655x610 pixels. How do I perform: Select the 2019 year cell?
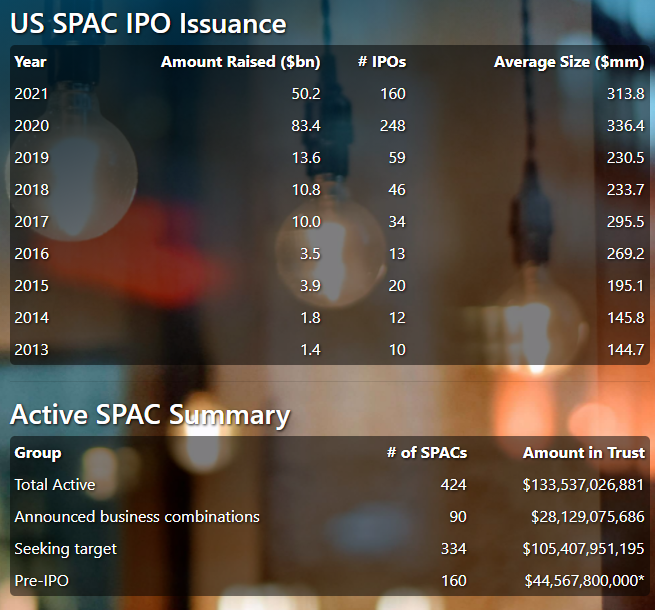(32, 158)
